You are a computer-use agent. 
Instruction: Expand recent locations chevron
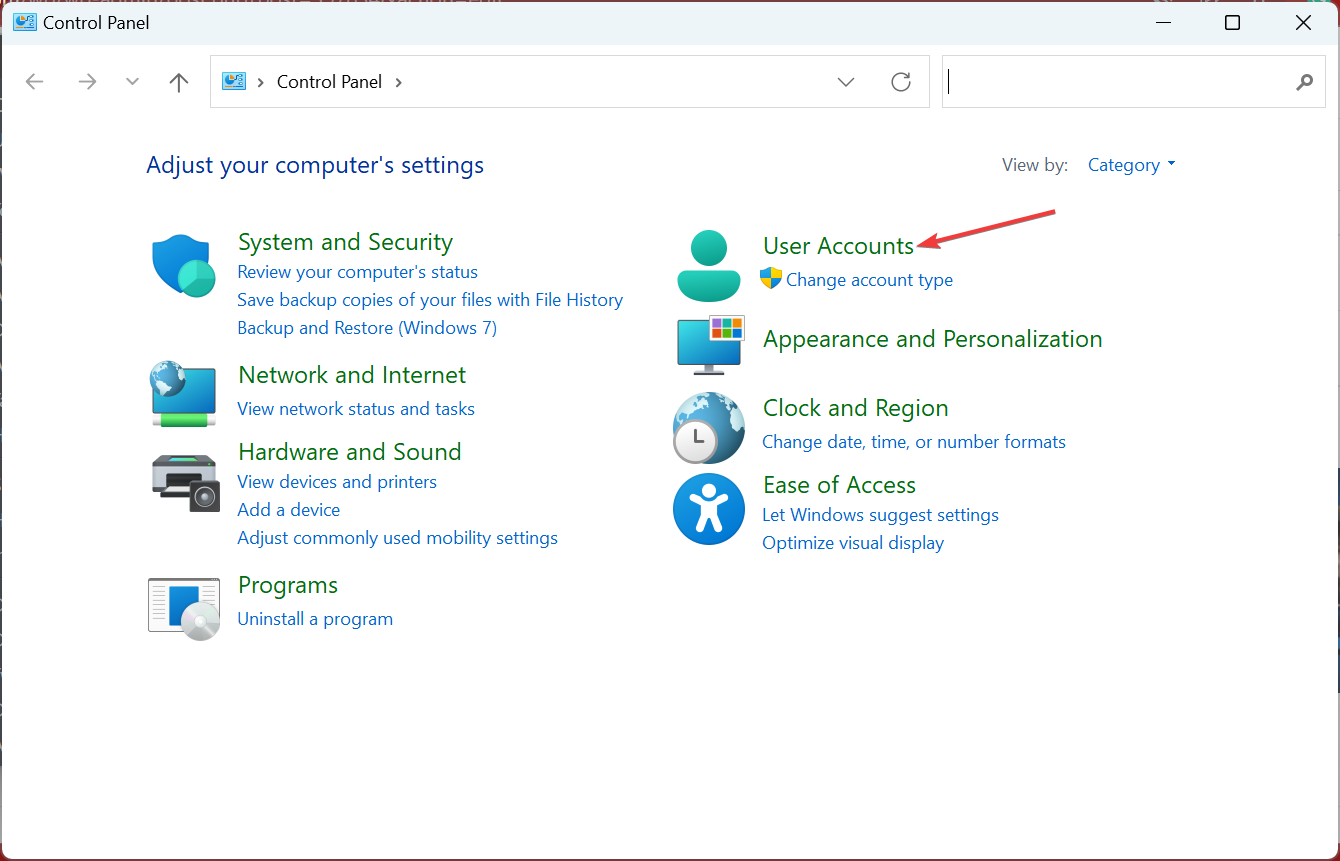[132, 82]
